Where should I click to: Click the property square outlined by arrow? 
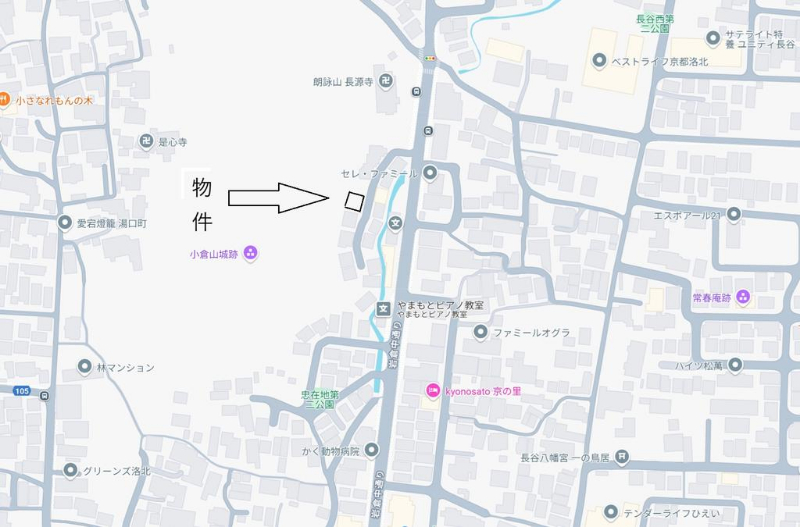click(x=354, y=201)
